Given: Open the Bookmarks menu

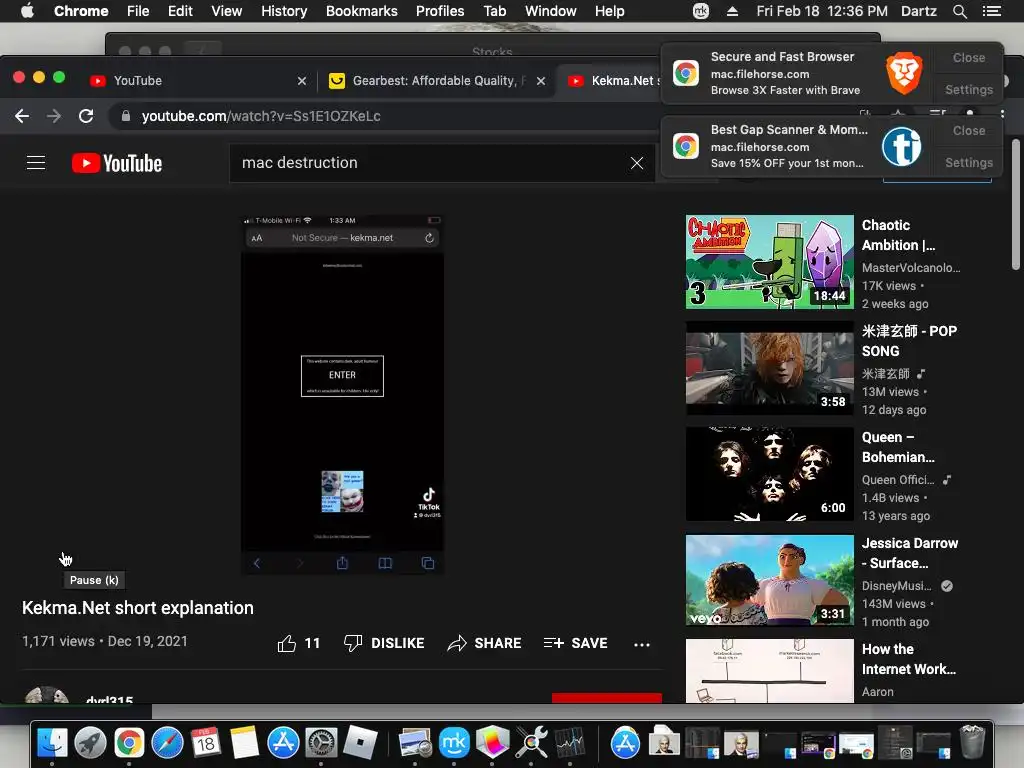Looking at the screenshot, I should click(x=362, y=11).
